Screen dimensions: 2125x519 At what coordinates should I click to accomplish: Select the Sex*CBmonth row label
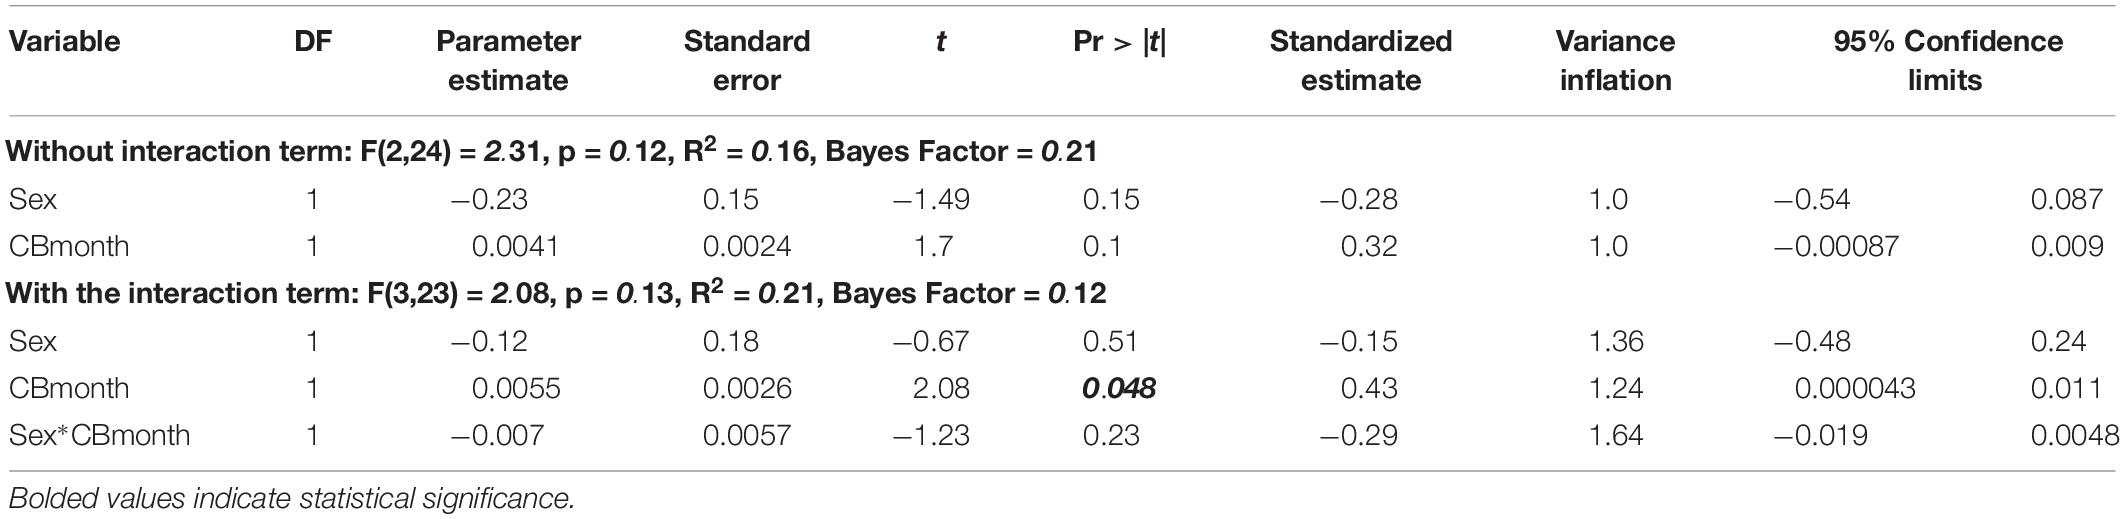[x=99, y=435]
